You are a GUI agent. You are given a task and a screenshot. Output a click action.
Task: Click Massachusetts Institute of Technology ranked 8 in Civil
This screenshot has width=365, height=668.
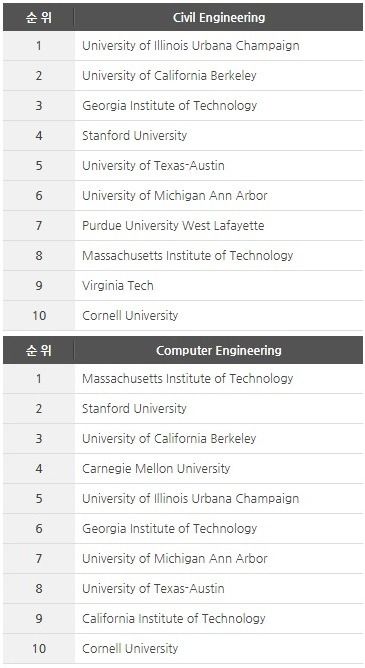click(187, 255)
